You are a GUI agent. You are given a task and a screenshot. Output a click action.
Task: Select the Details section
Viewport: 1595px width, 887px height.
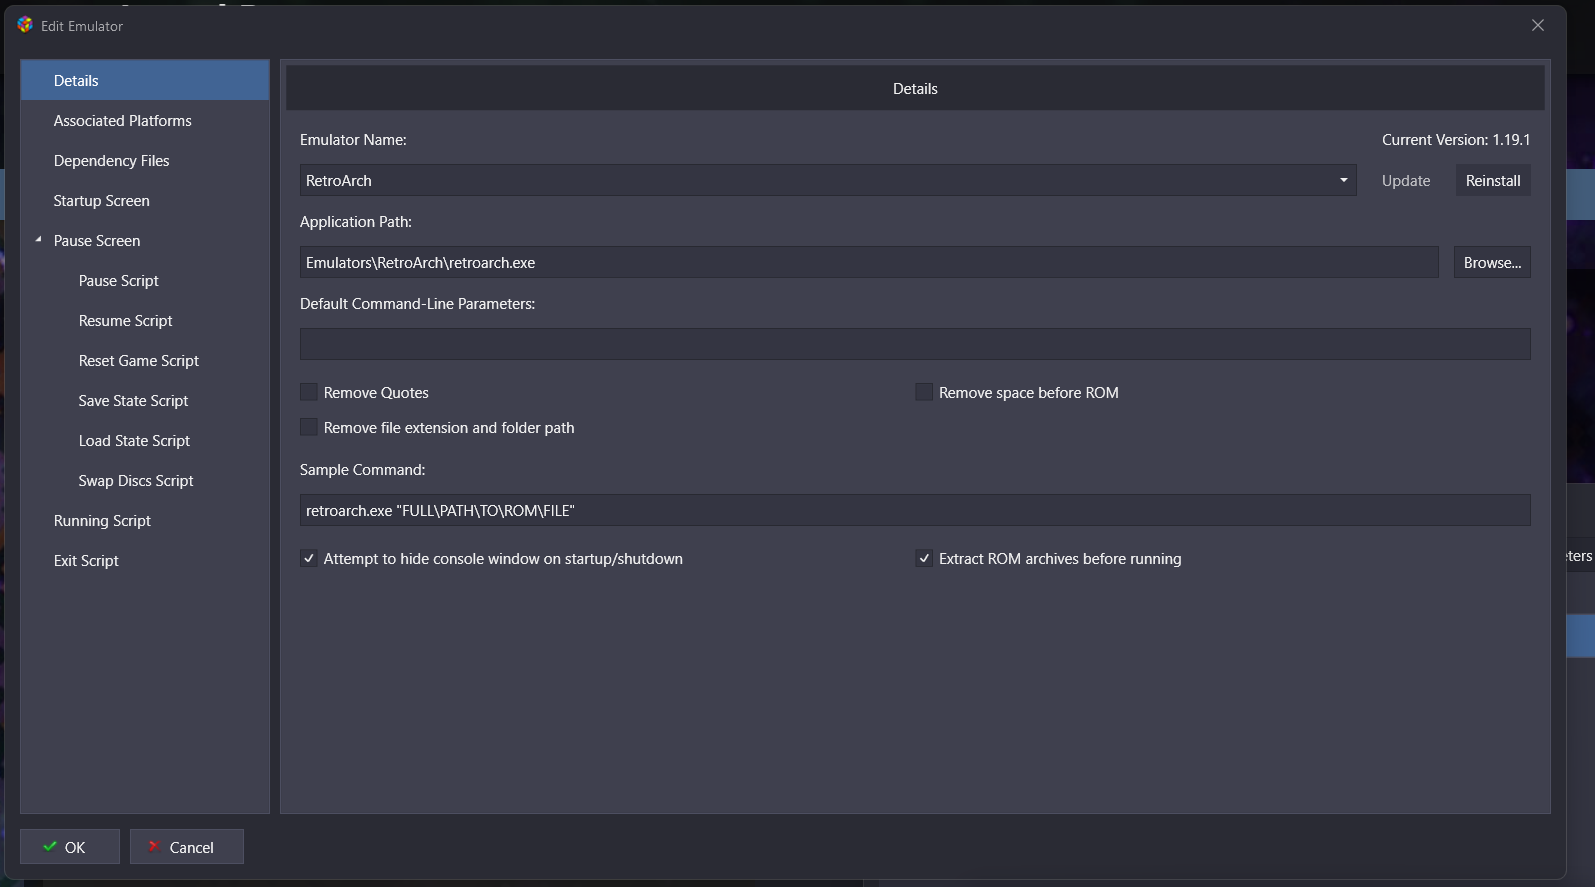click(145, 80)
